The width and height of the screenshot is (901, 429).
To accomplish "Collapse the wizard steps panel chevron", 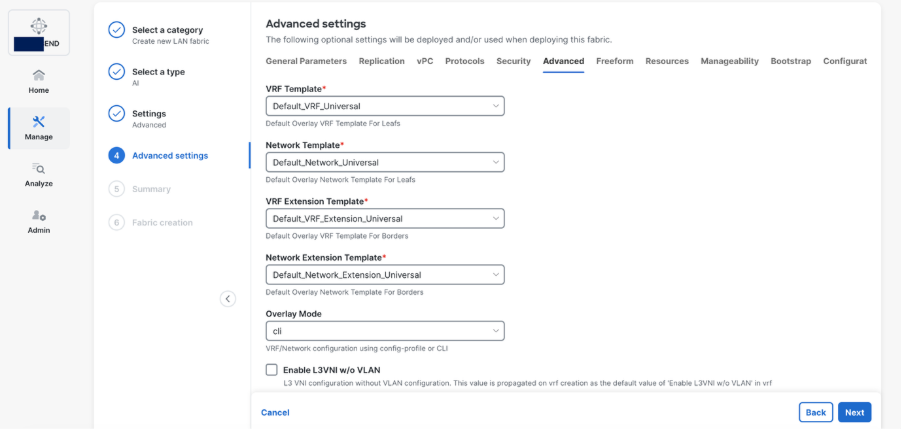I will coord(228,298).
